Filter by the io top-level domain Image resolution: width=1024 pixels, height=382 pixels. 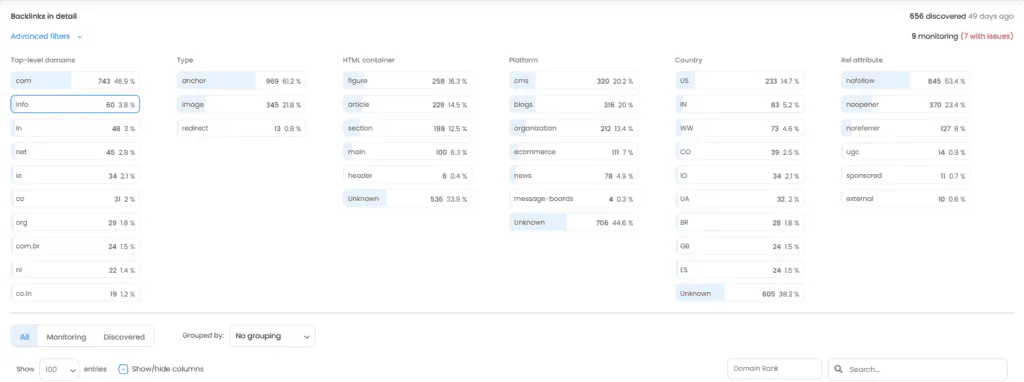coord(75,176)
